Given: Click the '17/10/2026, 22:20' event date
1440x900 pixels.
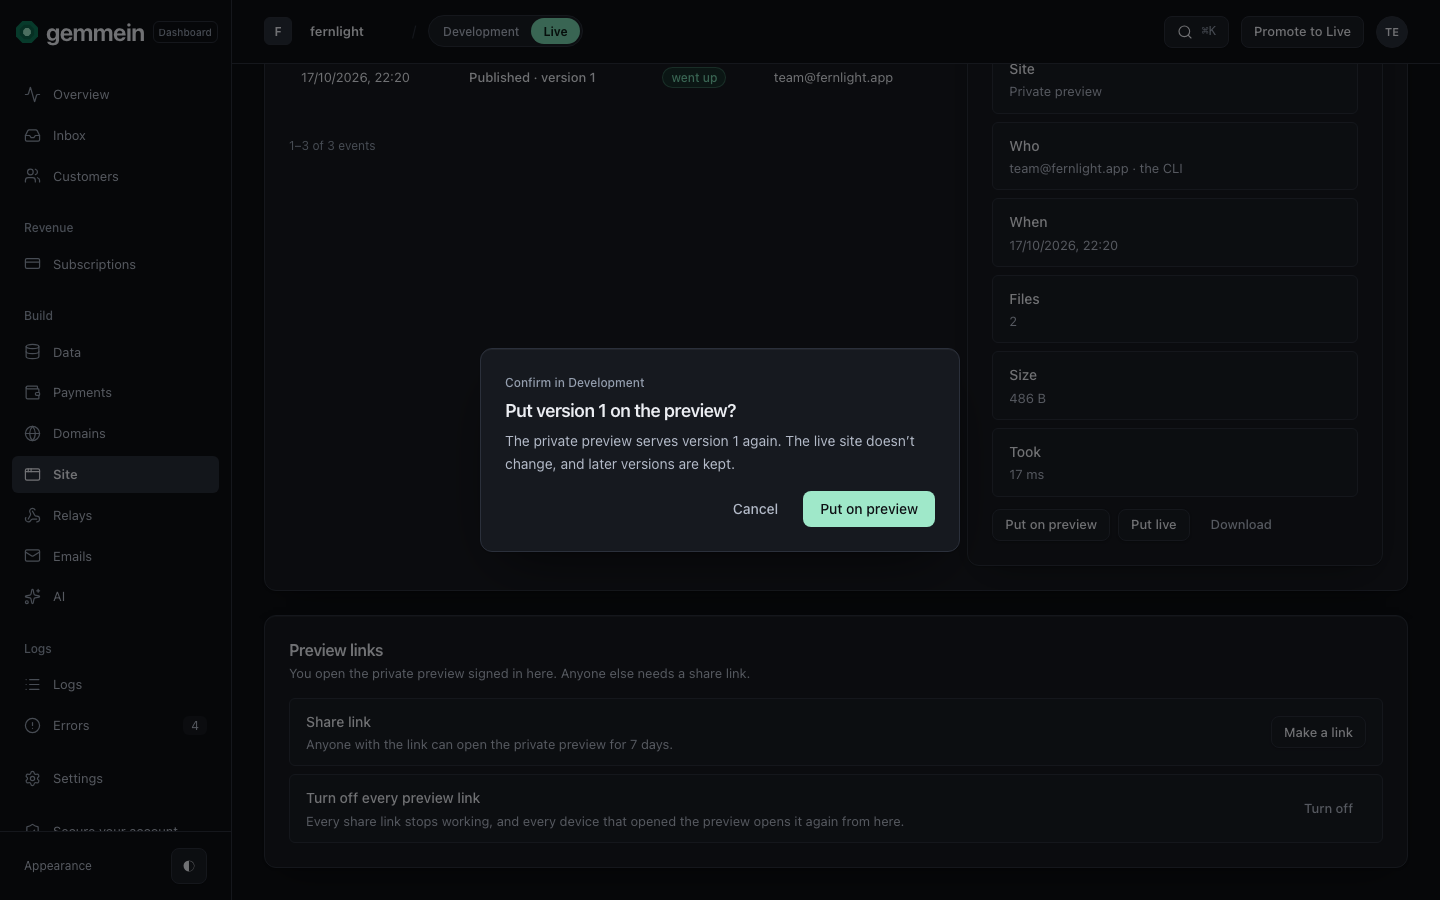Looking at the screenshot, I should tap(355, 78).
